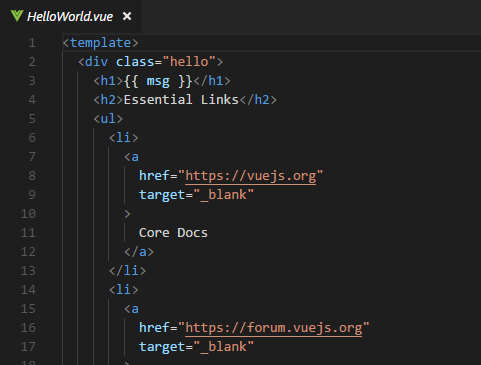Click the closing </h2> tag
The image size is (481, 365).
pos(258,100)
